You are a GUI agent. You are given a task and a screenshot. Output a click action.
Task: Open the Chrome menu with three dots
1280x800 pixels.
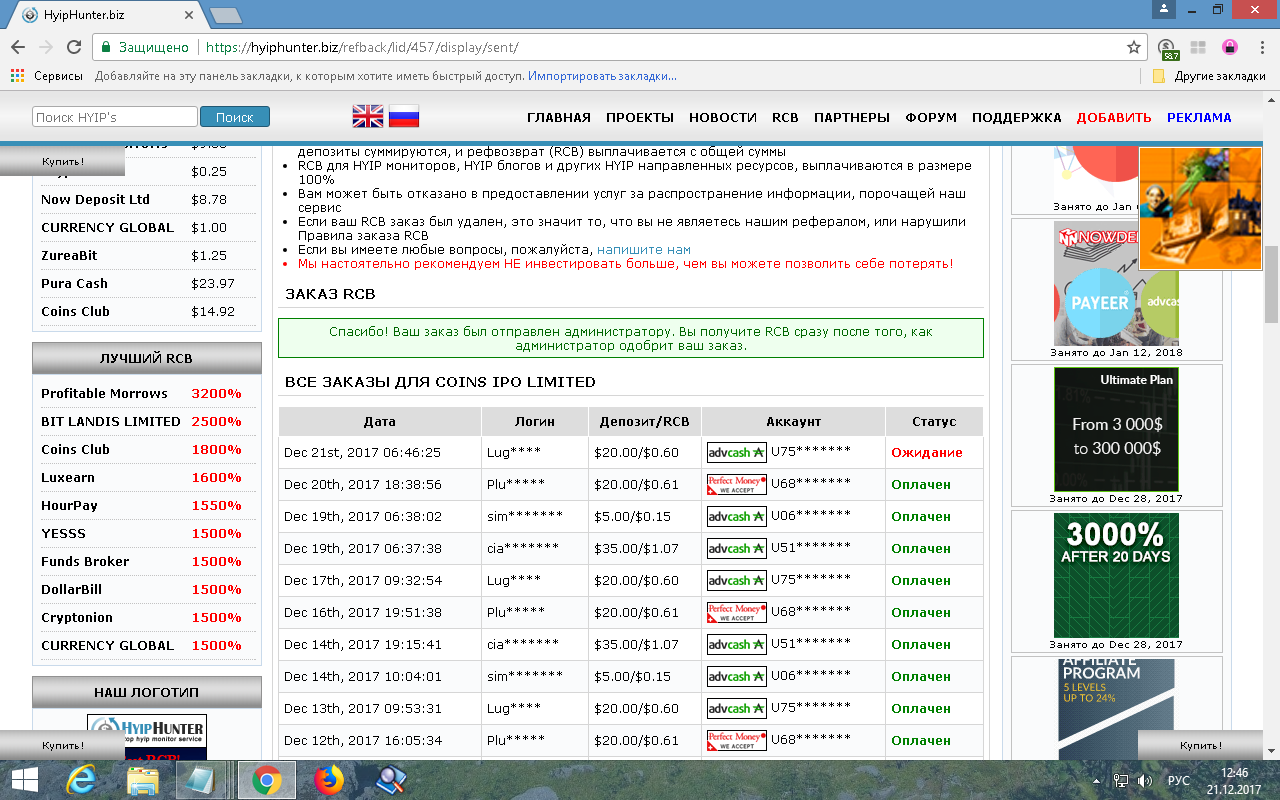1259,47
